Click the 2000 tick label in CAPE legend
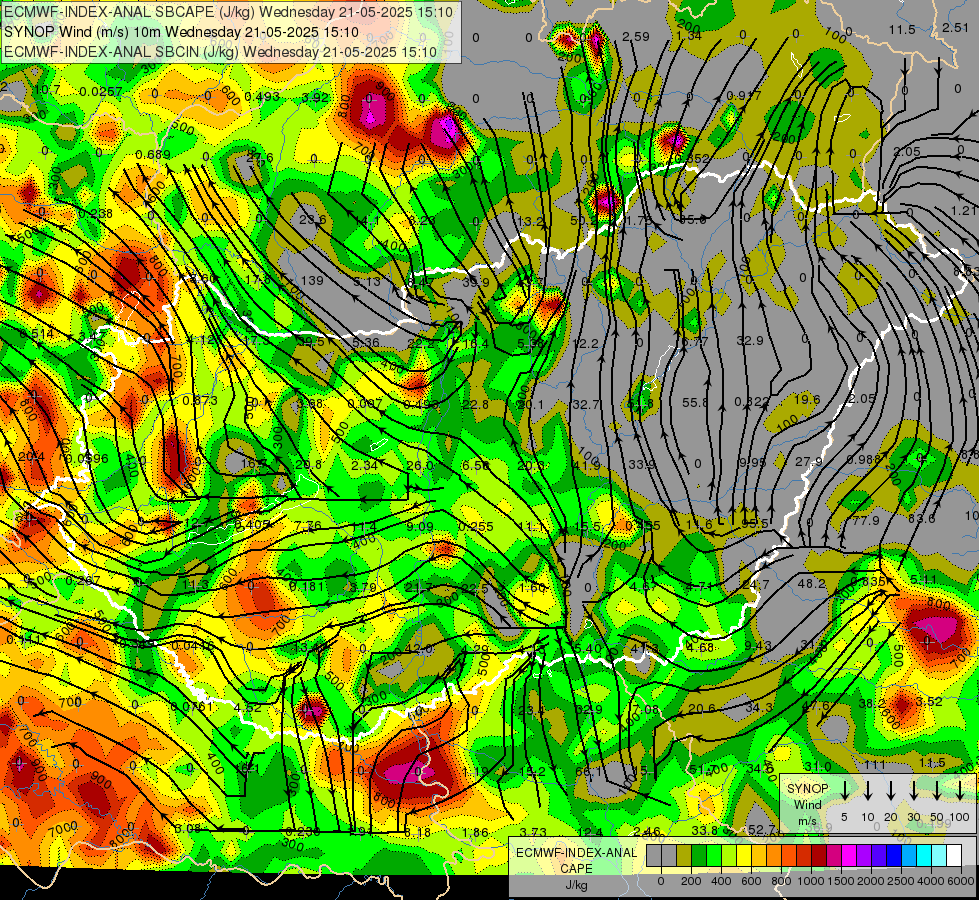 (871, 881)
